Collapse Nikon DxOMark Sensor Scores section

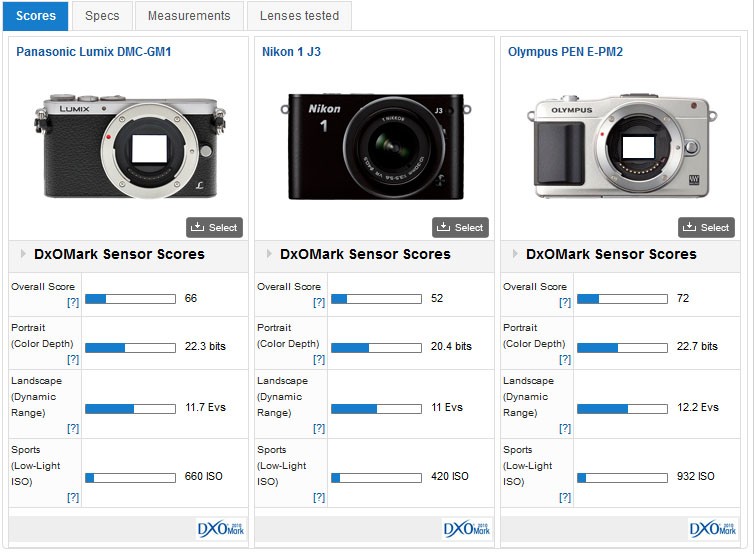(x=269, y=254)
